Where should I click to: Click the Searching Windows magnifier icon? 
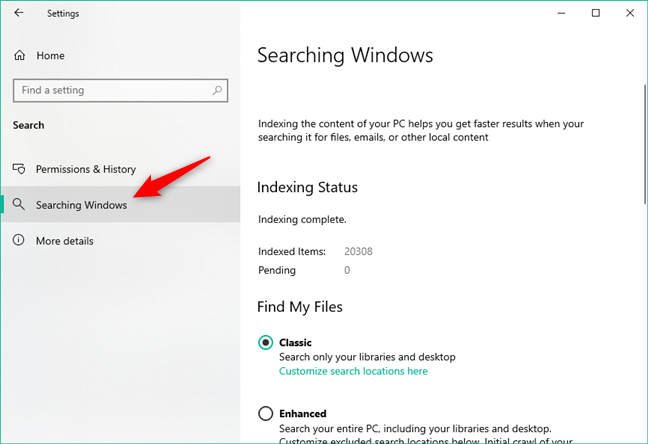19,204
